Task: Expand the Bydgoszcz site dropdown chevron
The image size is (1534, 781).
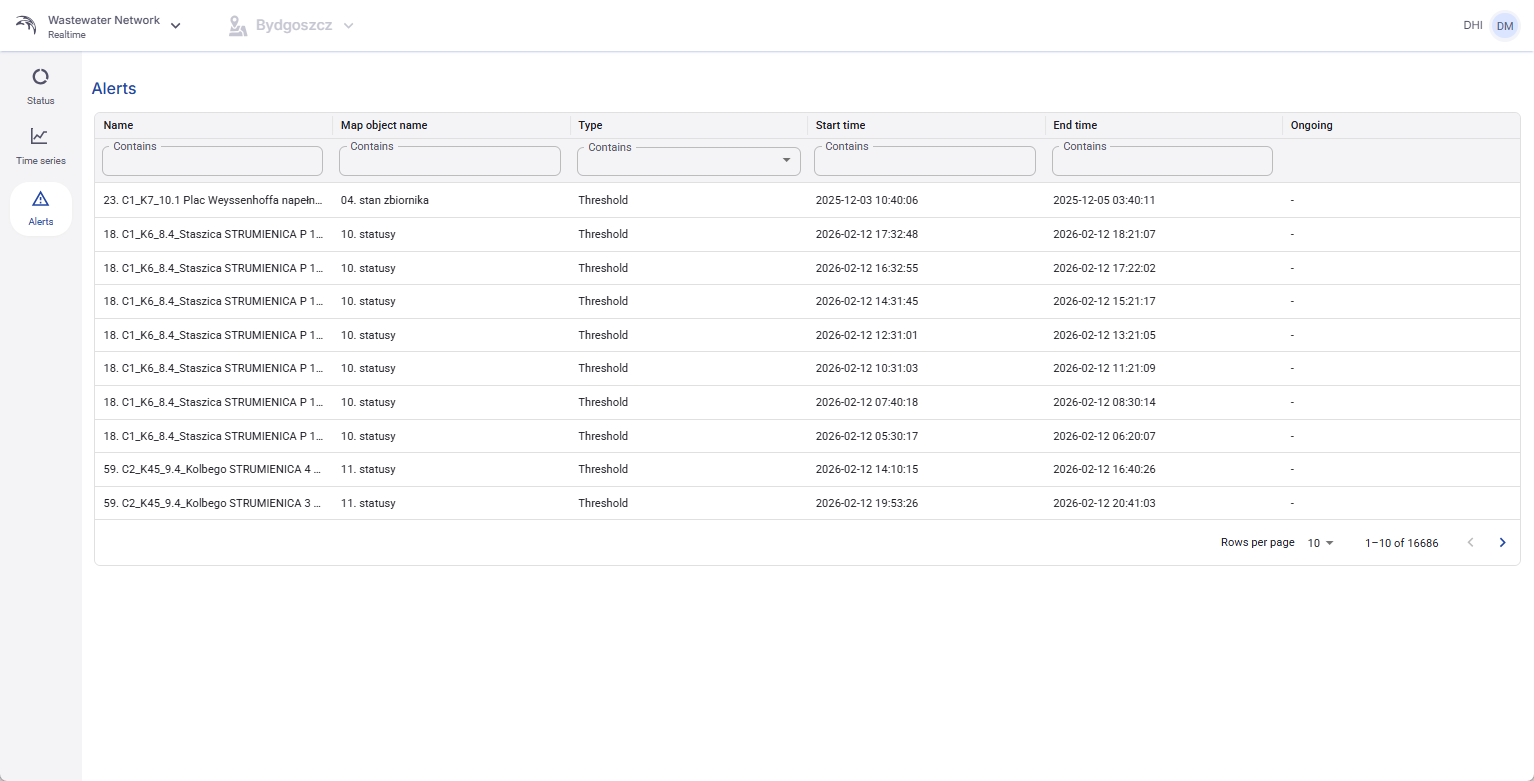Action: coord(348,26)
